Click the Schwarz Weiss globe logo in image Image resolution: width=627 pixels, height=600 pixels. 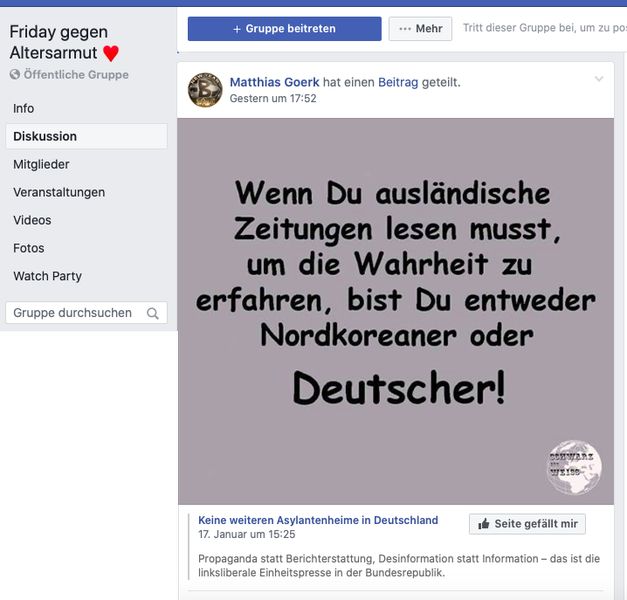[x=573, y=467]
